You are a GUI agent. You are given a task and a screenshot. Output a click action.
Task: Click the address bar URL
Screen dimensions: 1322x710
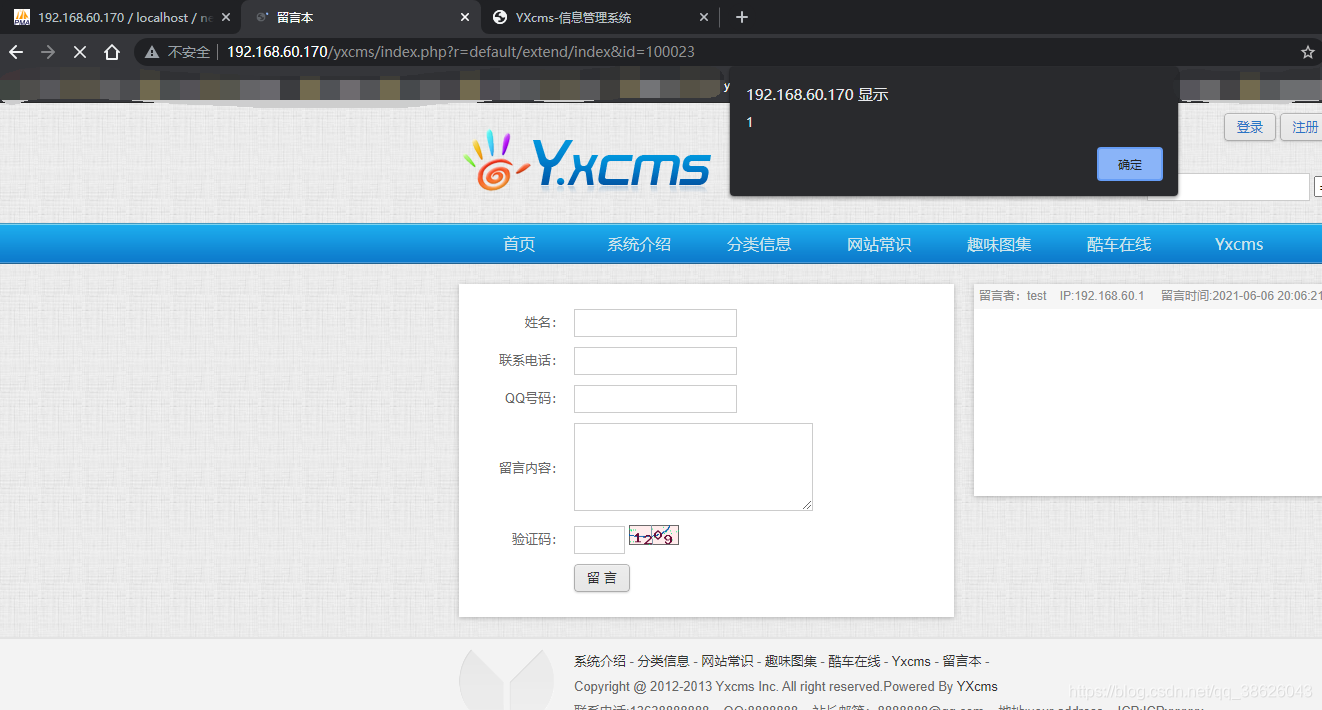(460, 52)
